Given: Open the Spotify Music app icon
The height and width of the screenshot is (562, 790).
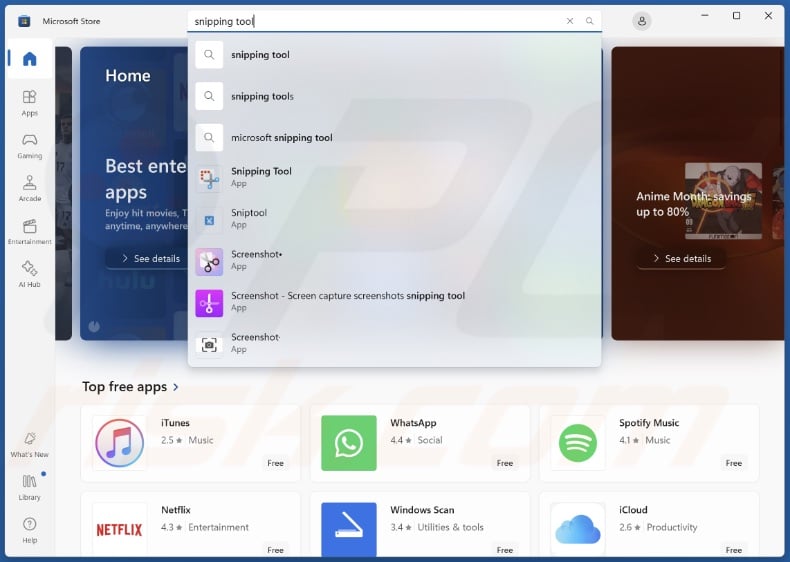Looking at the screenshot, I should coord(578,443).
